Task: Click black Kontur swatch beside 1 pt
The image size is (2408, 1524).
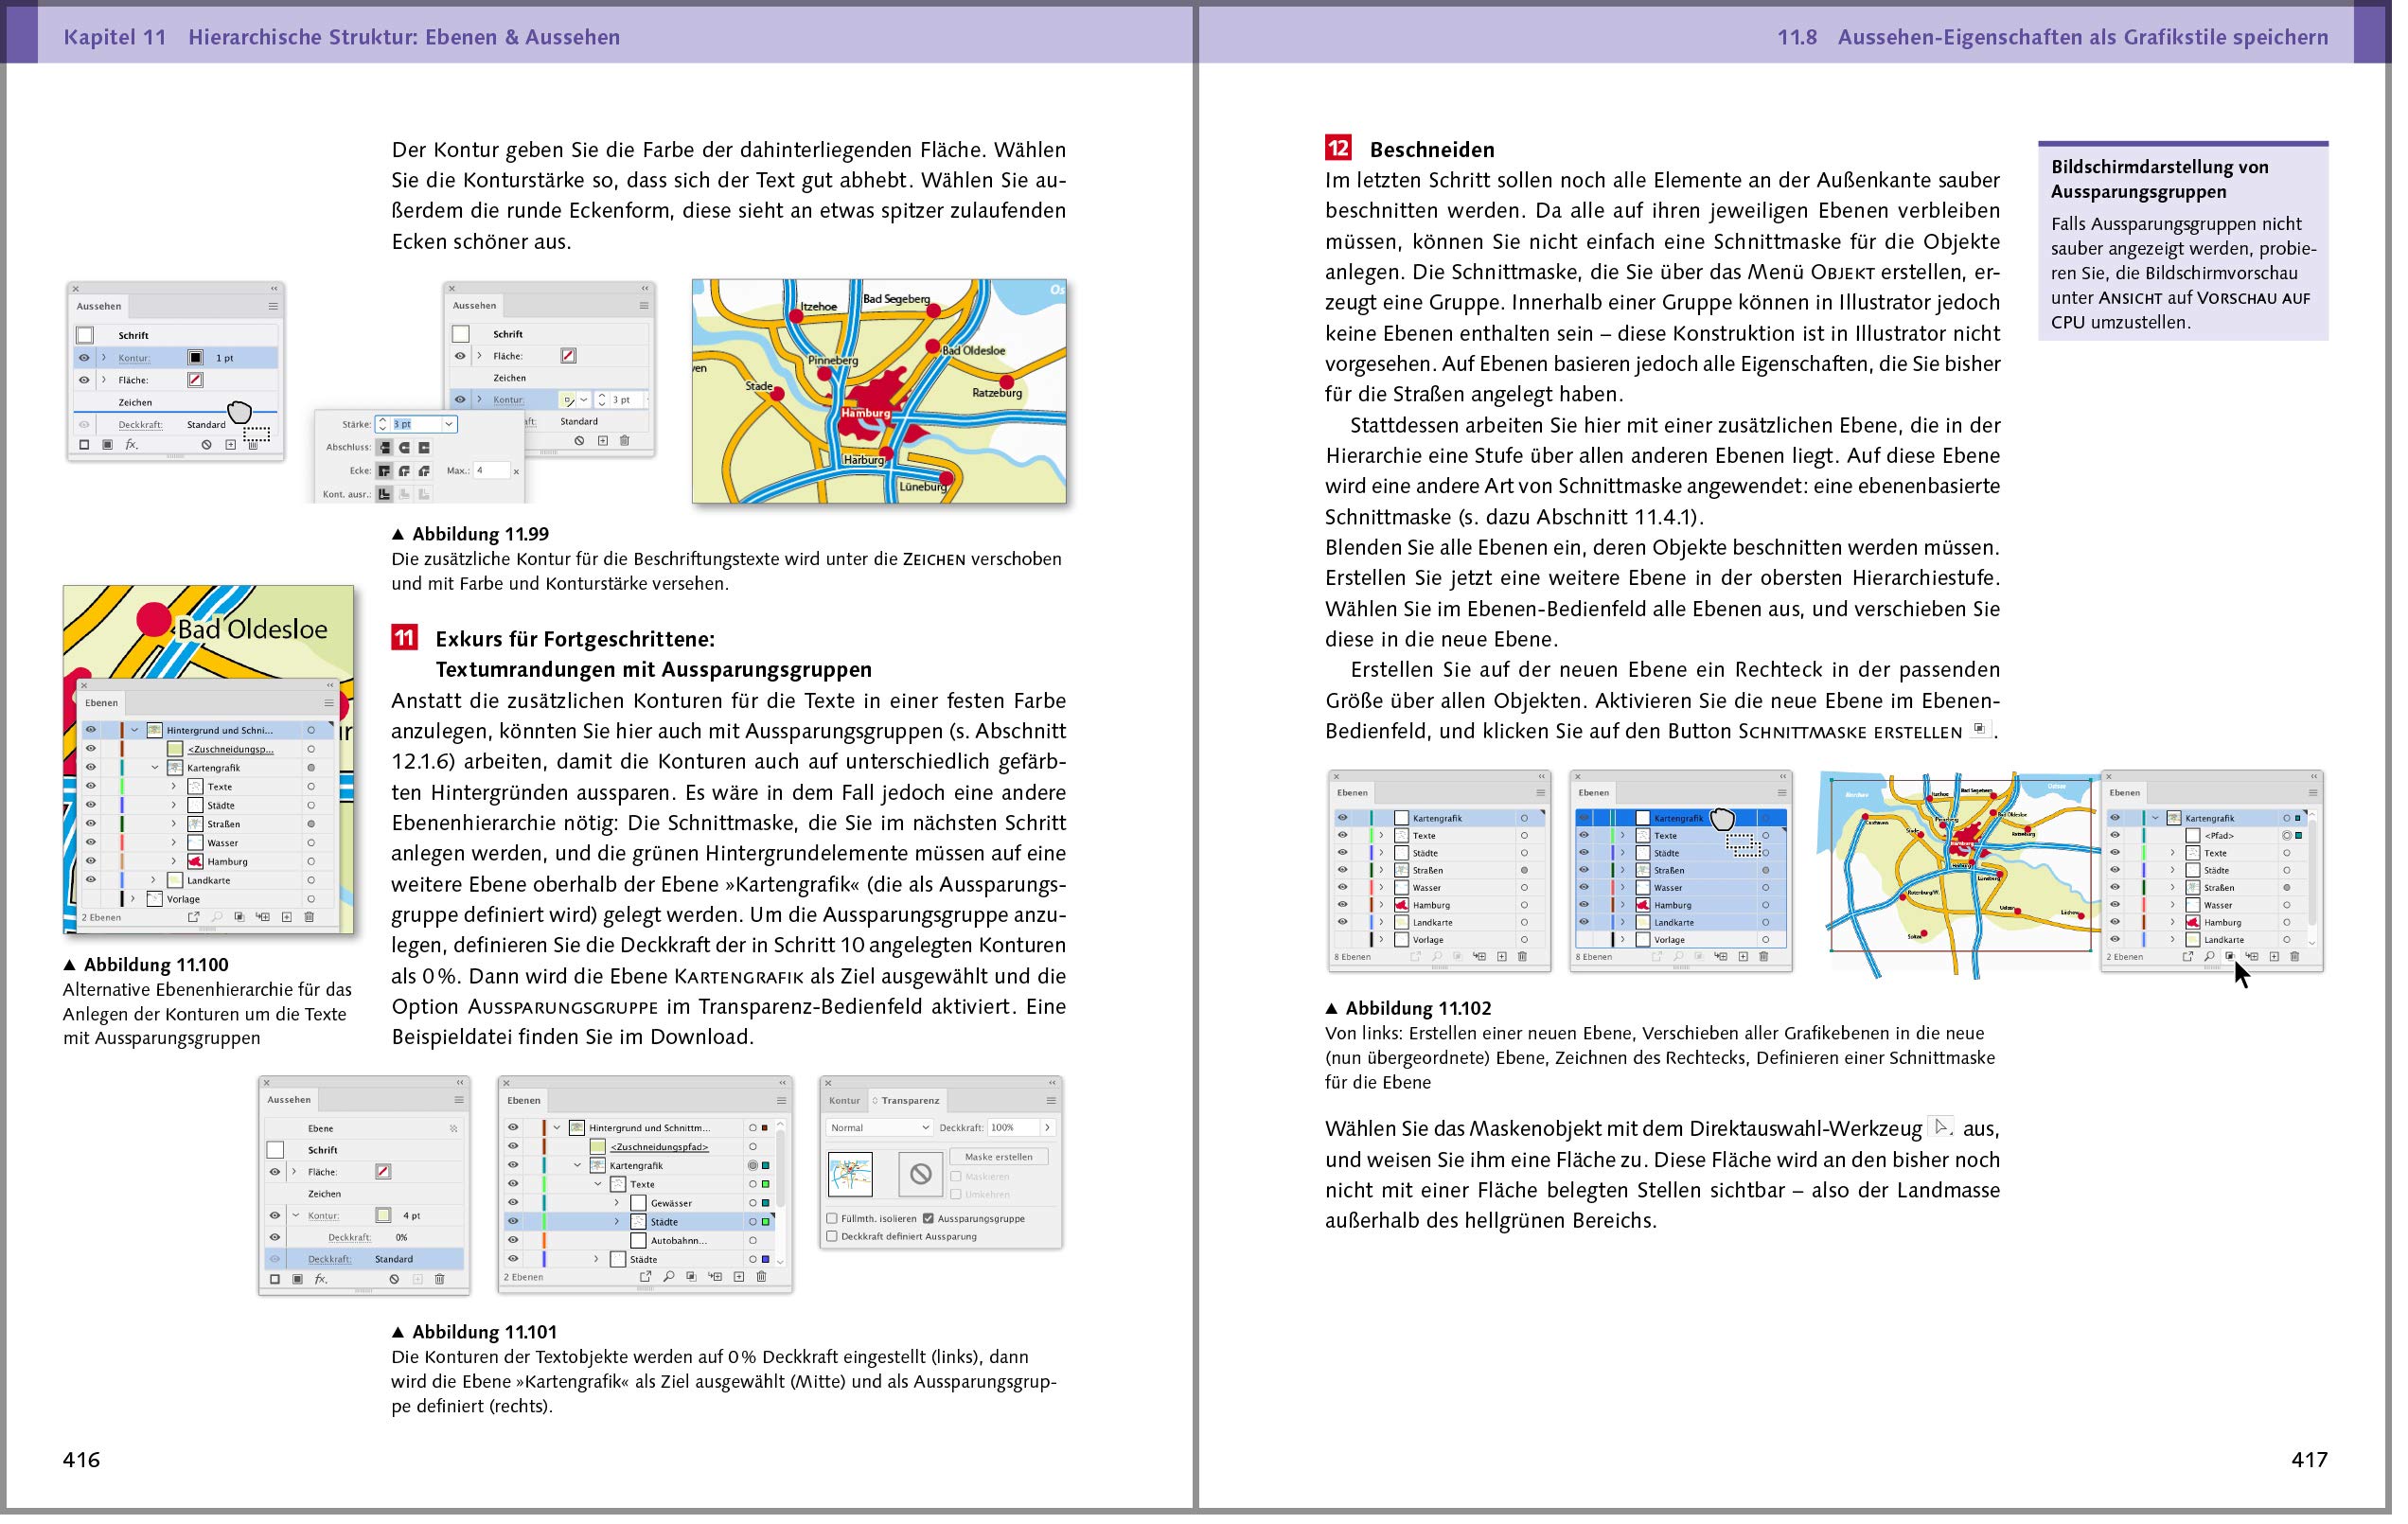Action: 197,360
